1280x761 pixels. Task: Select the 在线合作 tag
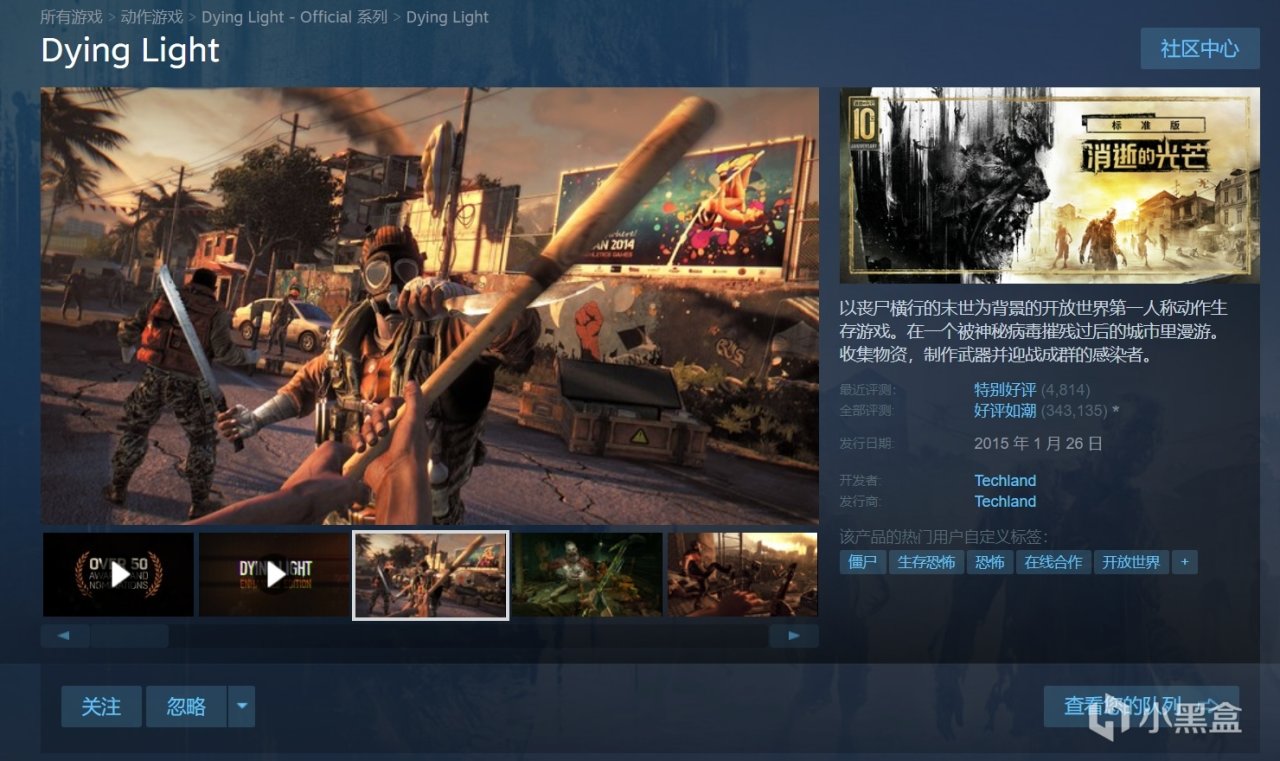point(1053,562)
